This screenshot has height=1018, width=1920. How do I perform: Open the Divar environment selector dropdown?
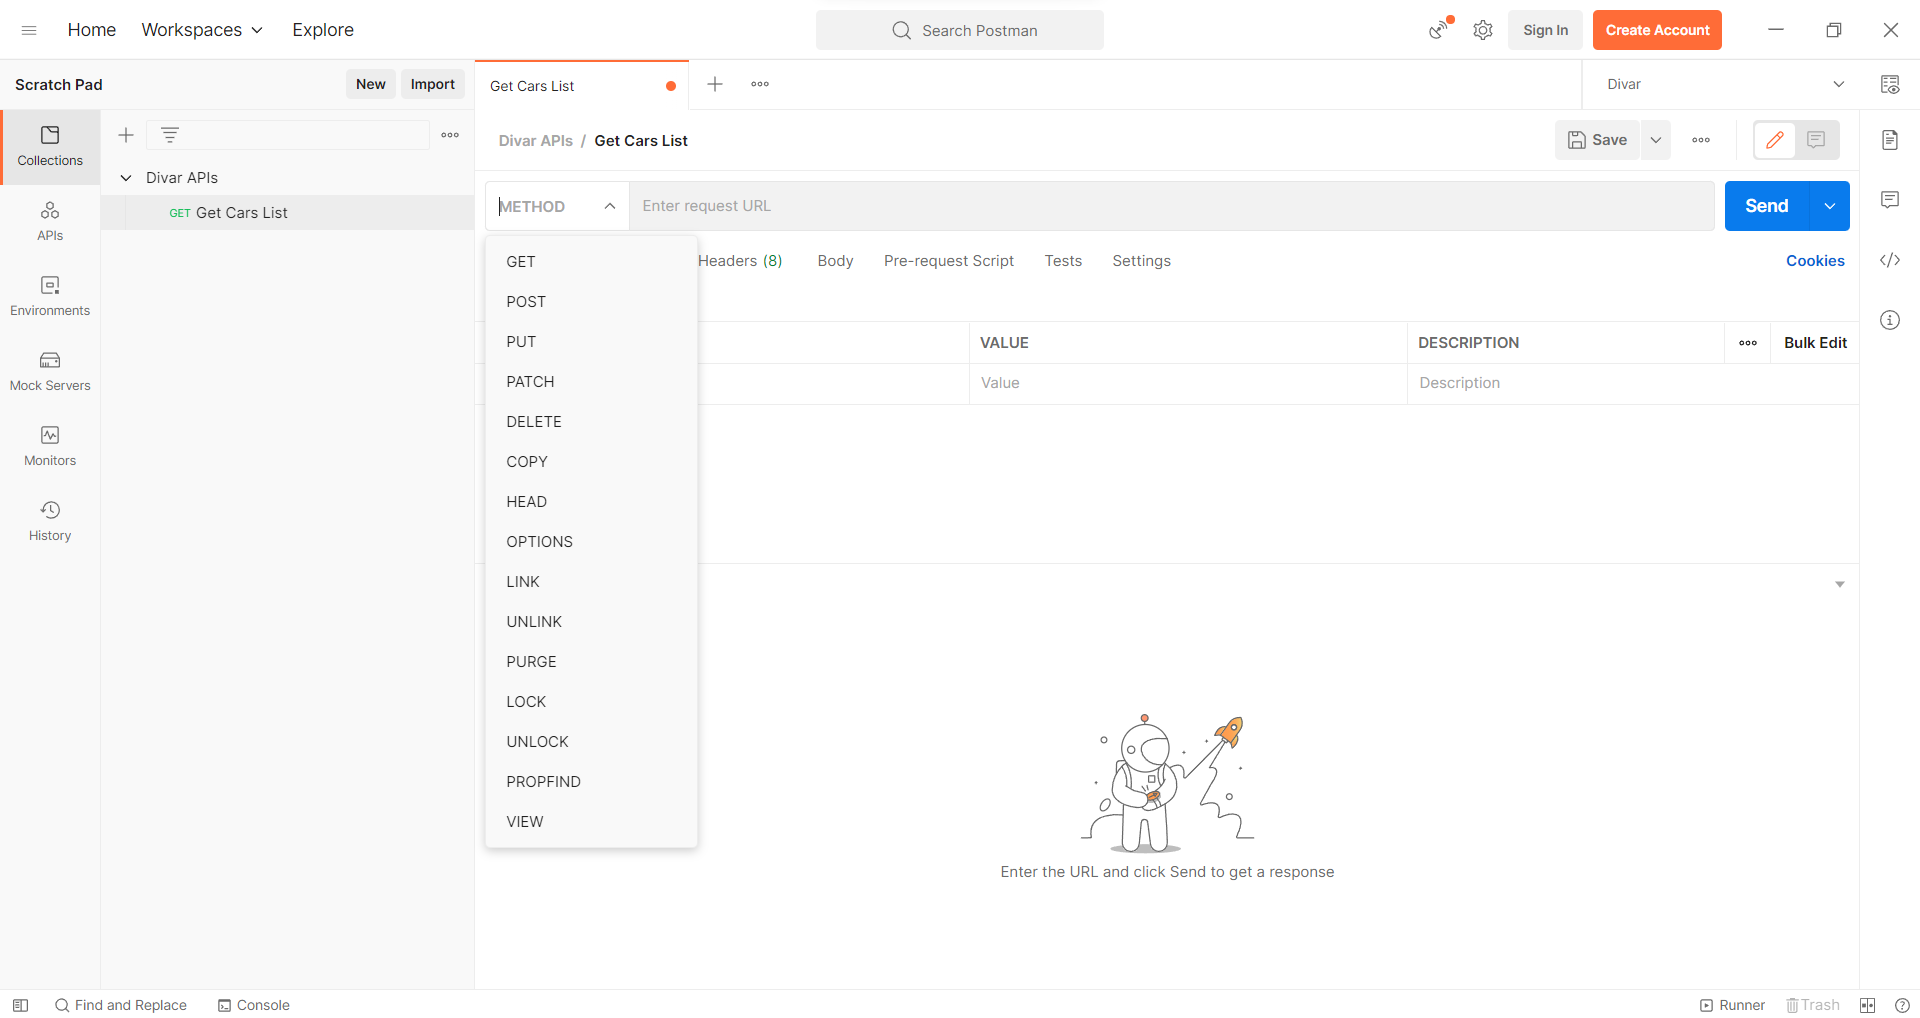(1725, 84)
